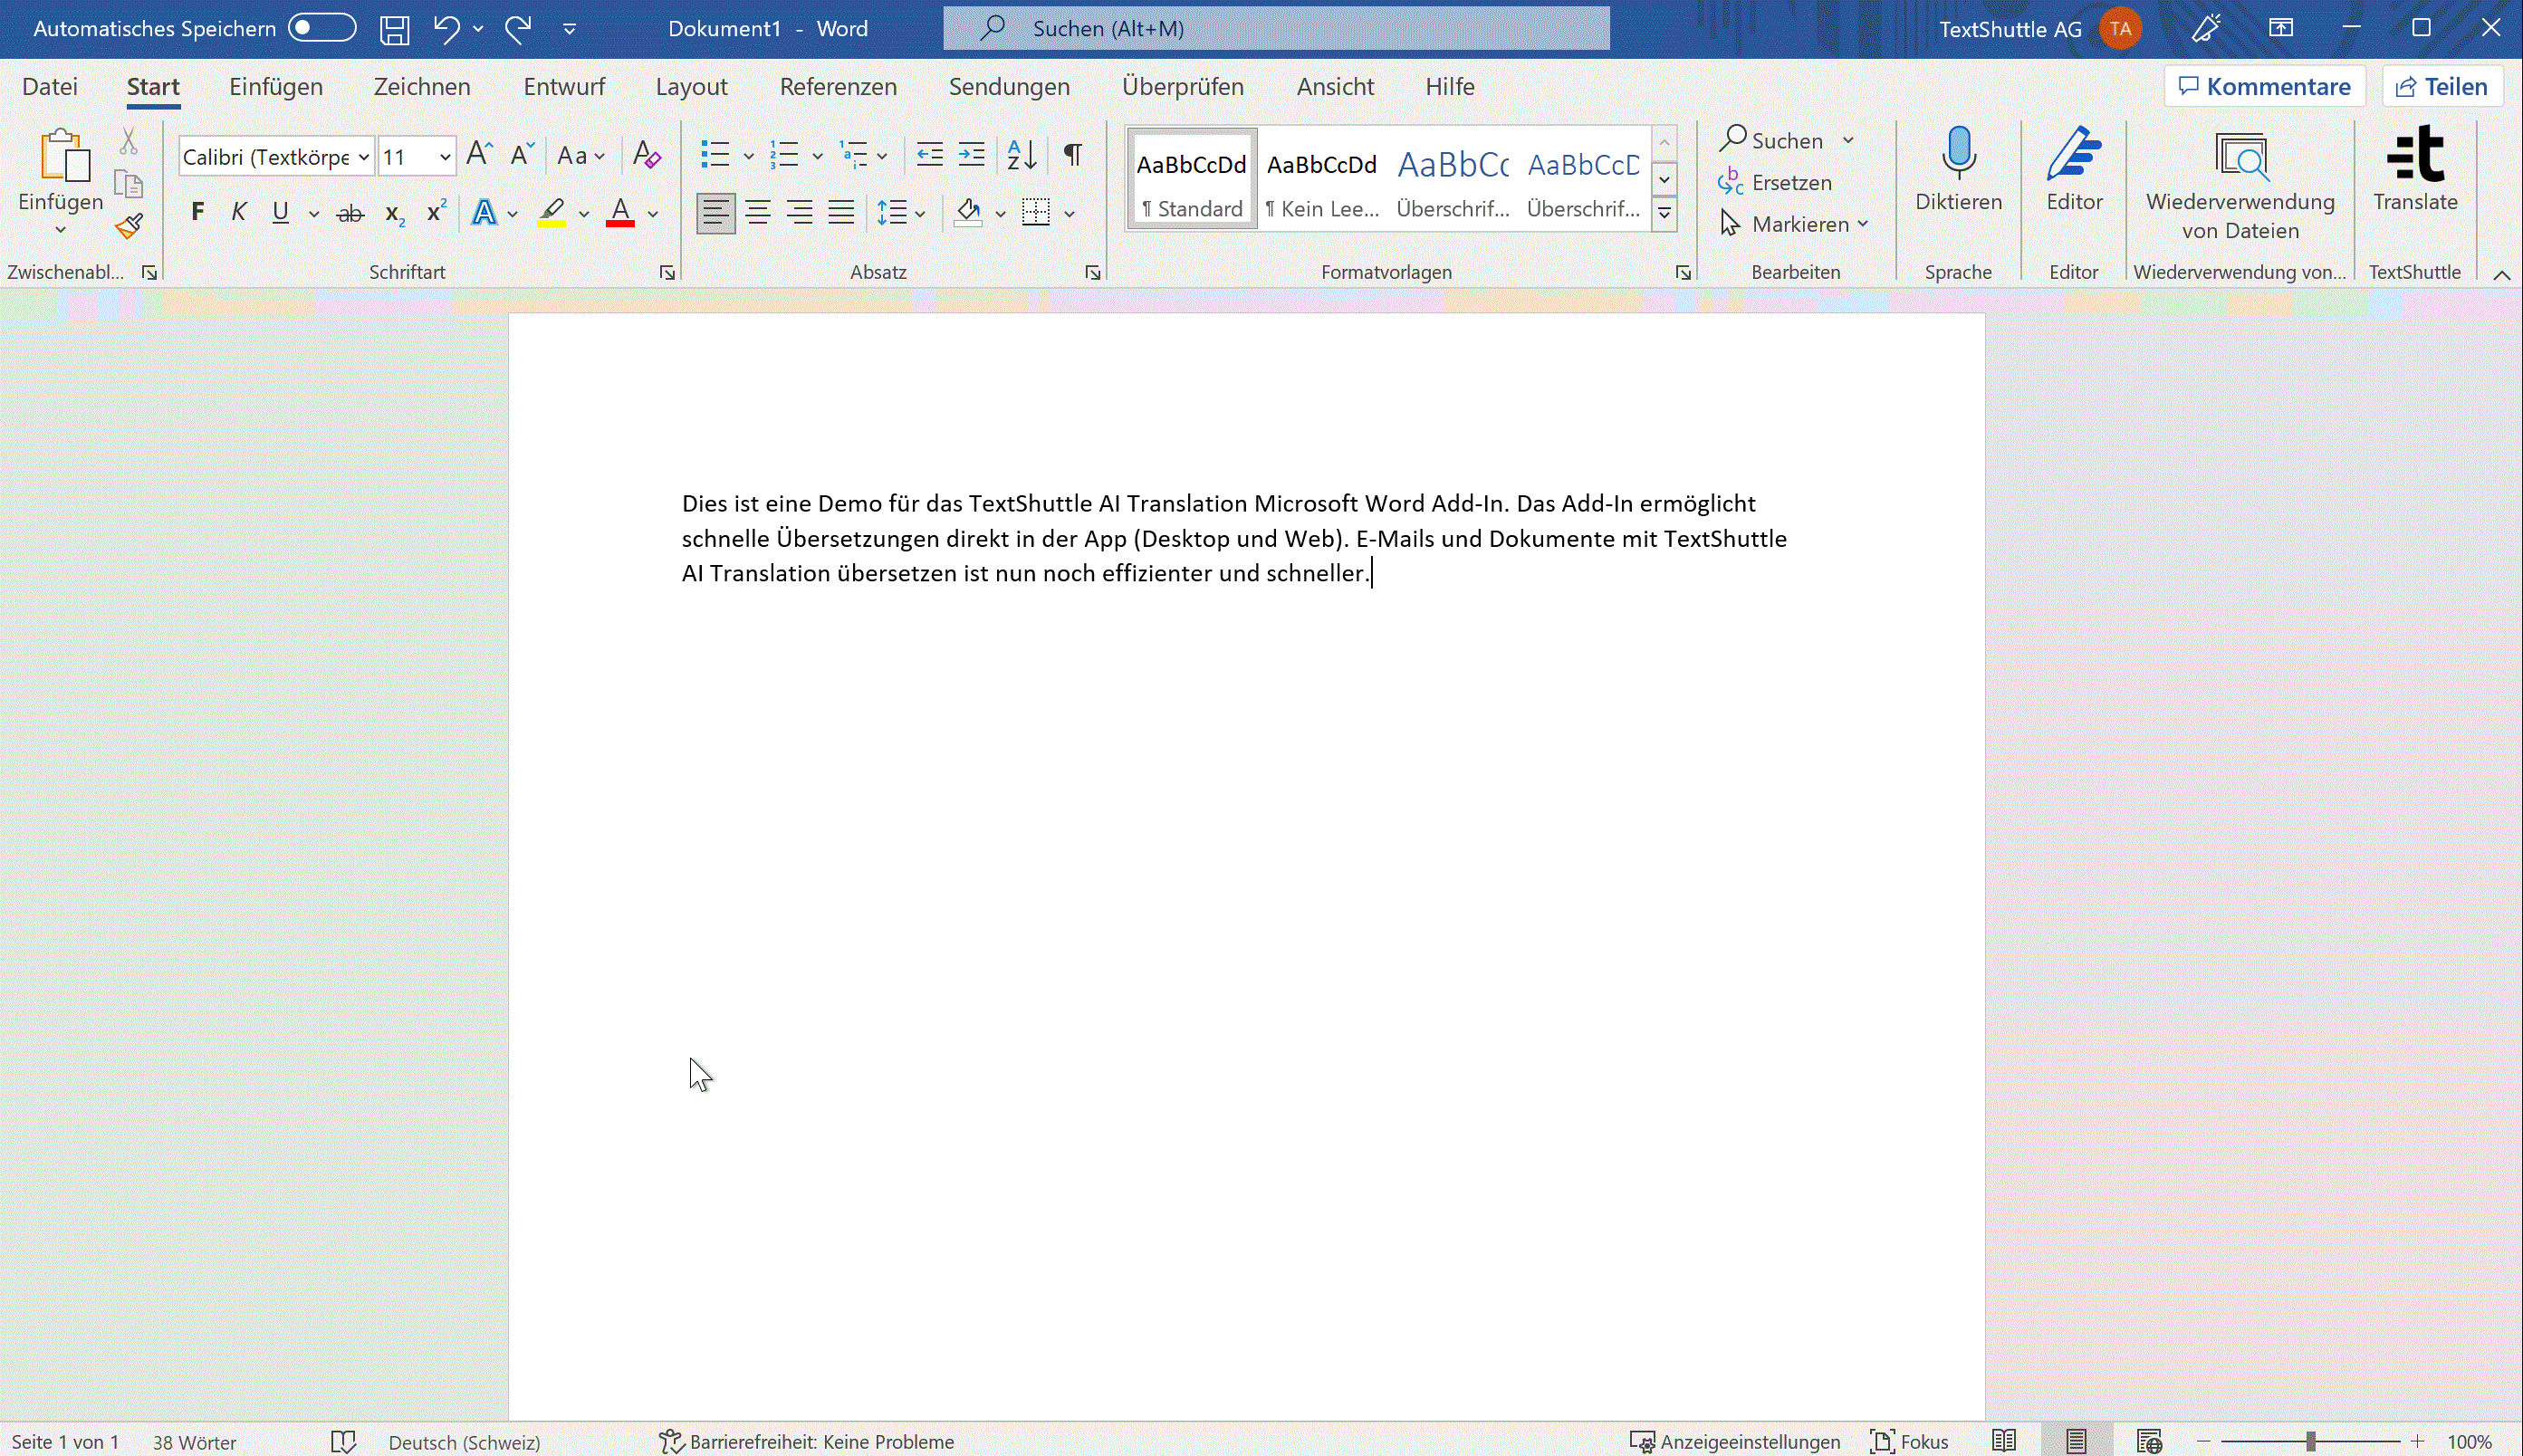Viewport: 2523px width, 1456px height.
Task: Toggle italic K button
Action: pyautogui.click(x=238, y=212)
